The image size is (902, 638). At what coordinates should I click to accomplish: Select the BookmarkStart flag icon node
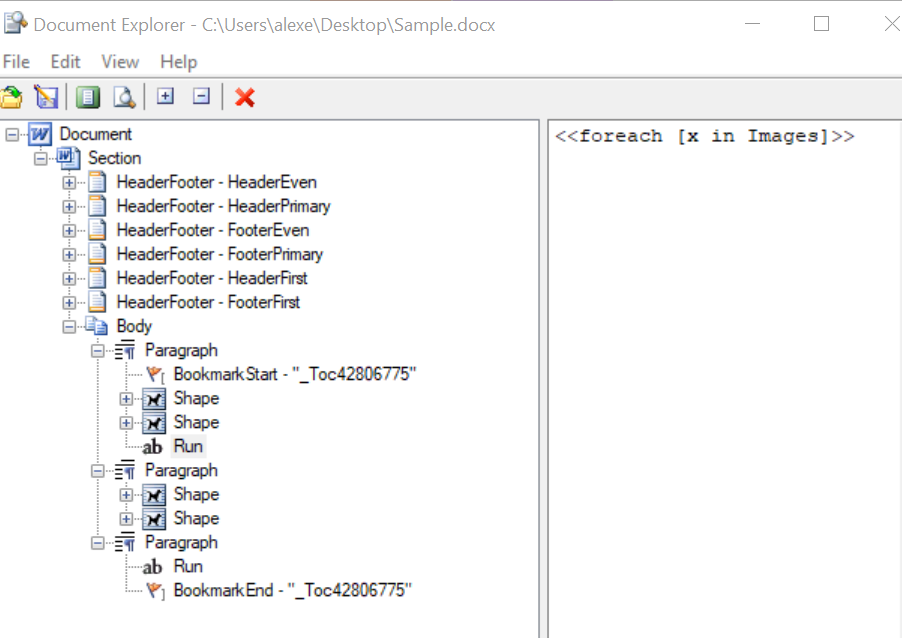155,375
